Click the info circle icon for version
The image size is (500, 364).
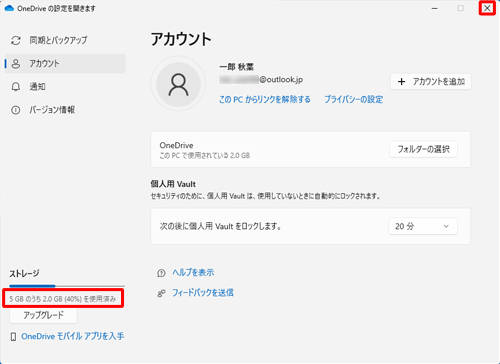(x=16, y=110)
